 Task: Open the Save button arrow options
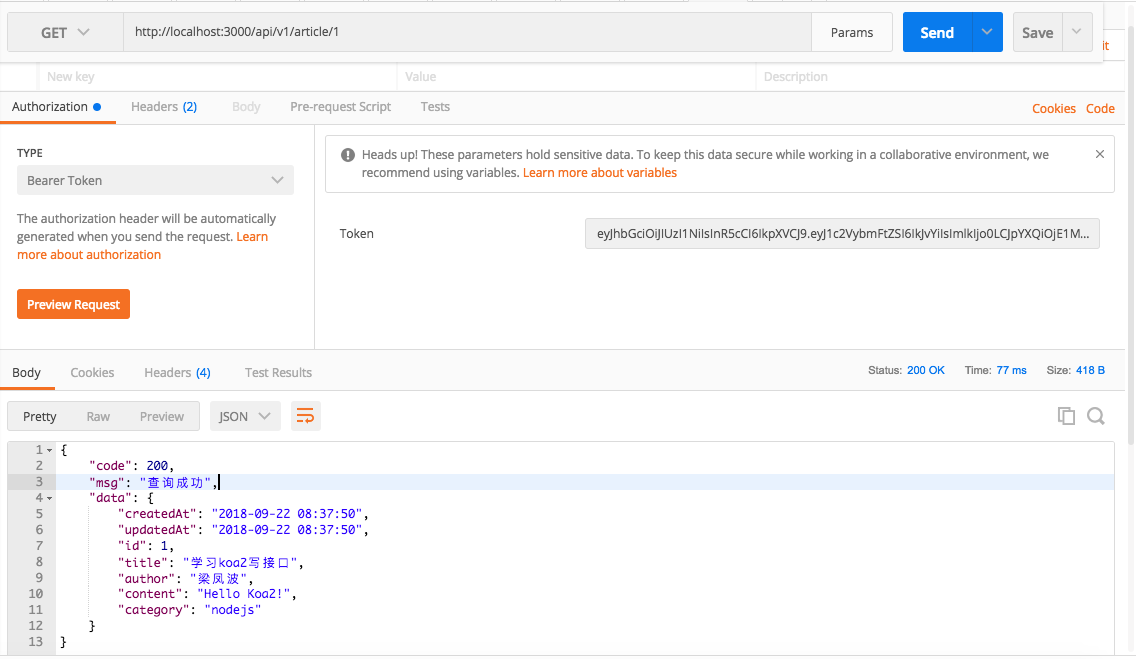coord(1077,32)
